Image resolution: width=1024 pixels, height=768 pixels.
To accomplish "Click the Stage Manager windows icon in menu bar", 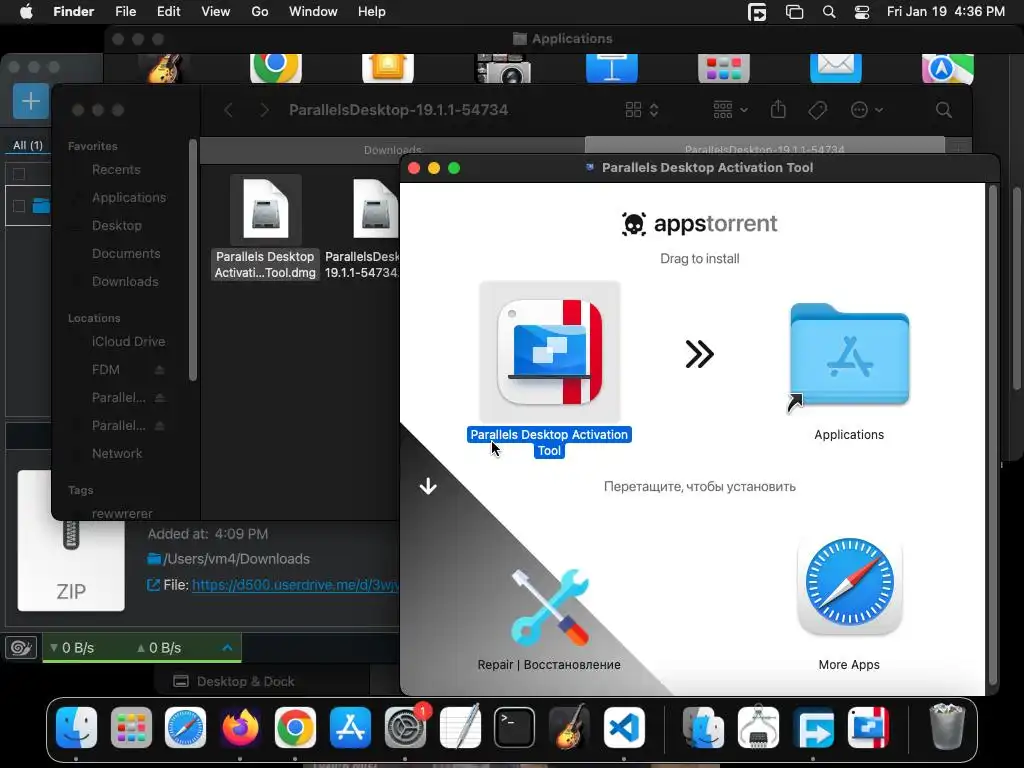I will 794,12.
